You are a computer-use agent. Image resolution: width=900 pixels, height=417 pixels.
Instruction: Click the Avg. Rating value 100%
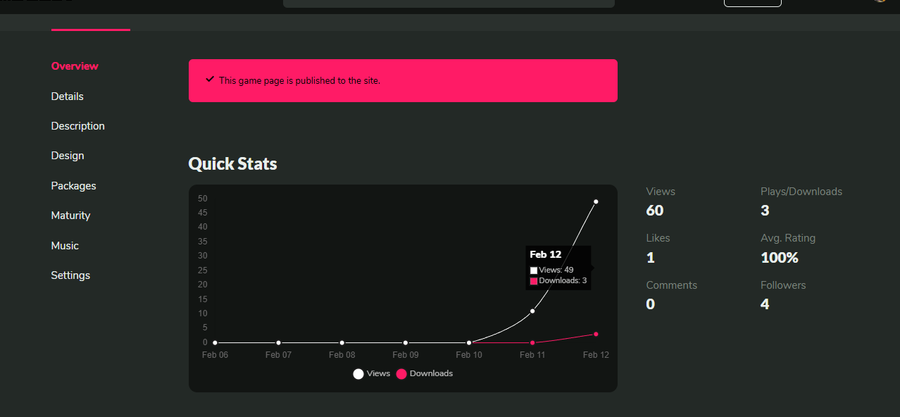(779, 258)
